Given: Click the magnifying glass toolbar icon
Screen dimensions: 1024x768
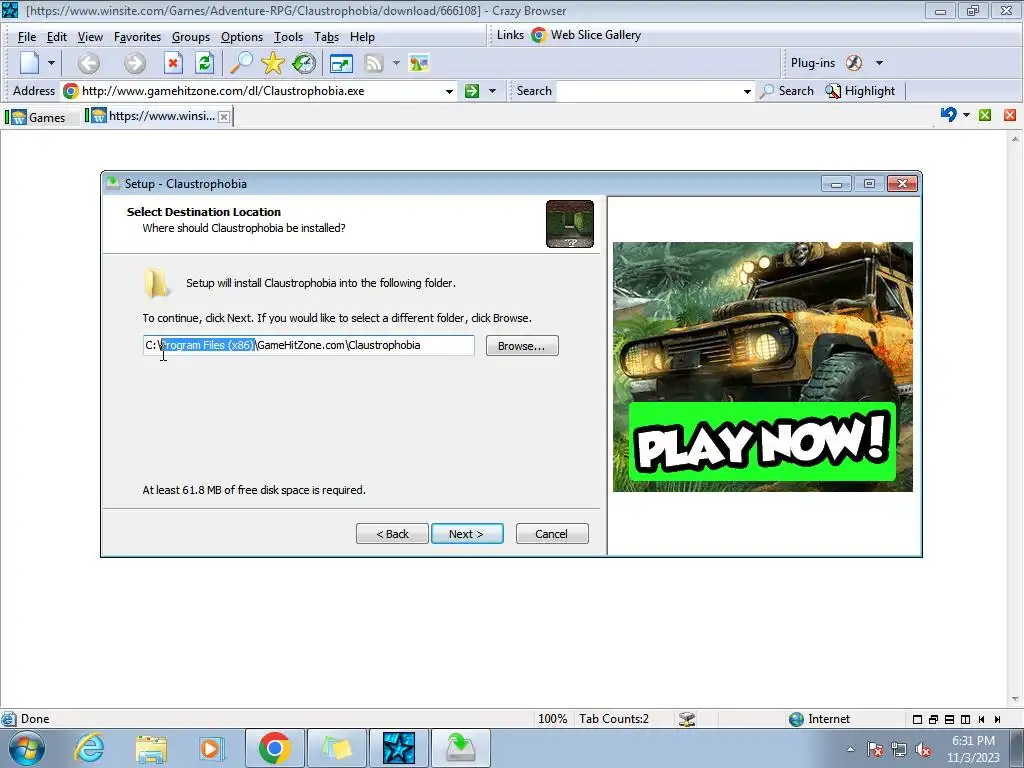Looking at the screenshot, I should coord(242,63).
